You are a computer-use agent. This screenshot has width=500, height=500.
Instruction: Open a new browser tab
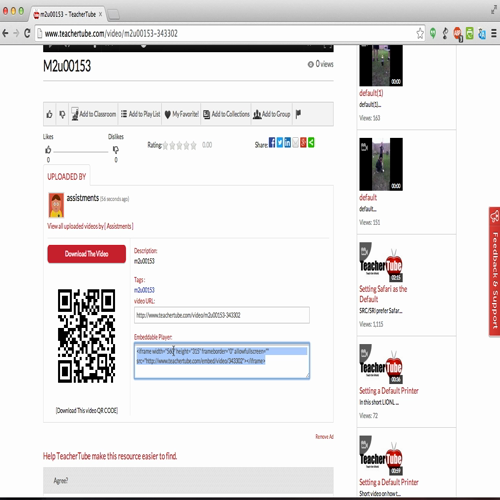click(x=113, y=14)
